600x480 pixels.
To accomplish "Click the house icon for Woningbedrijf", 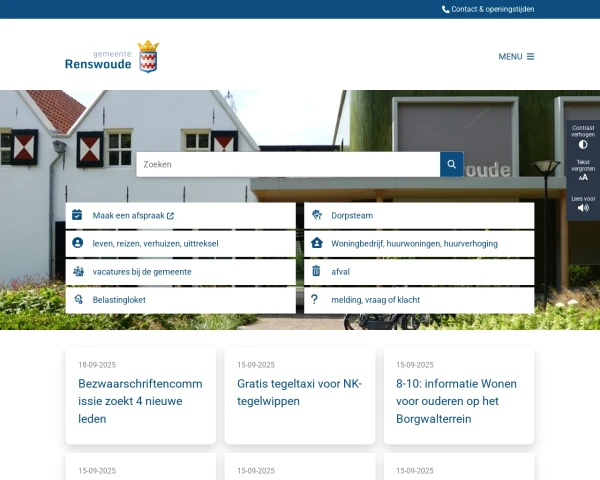I will [x=316, y=243].
